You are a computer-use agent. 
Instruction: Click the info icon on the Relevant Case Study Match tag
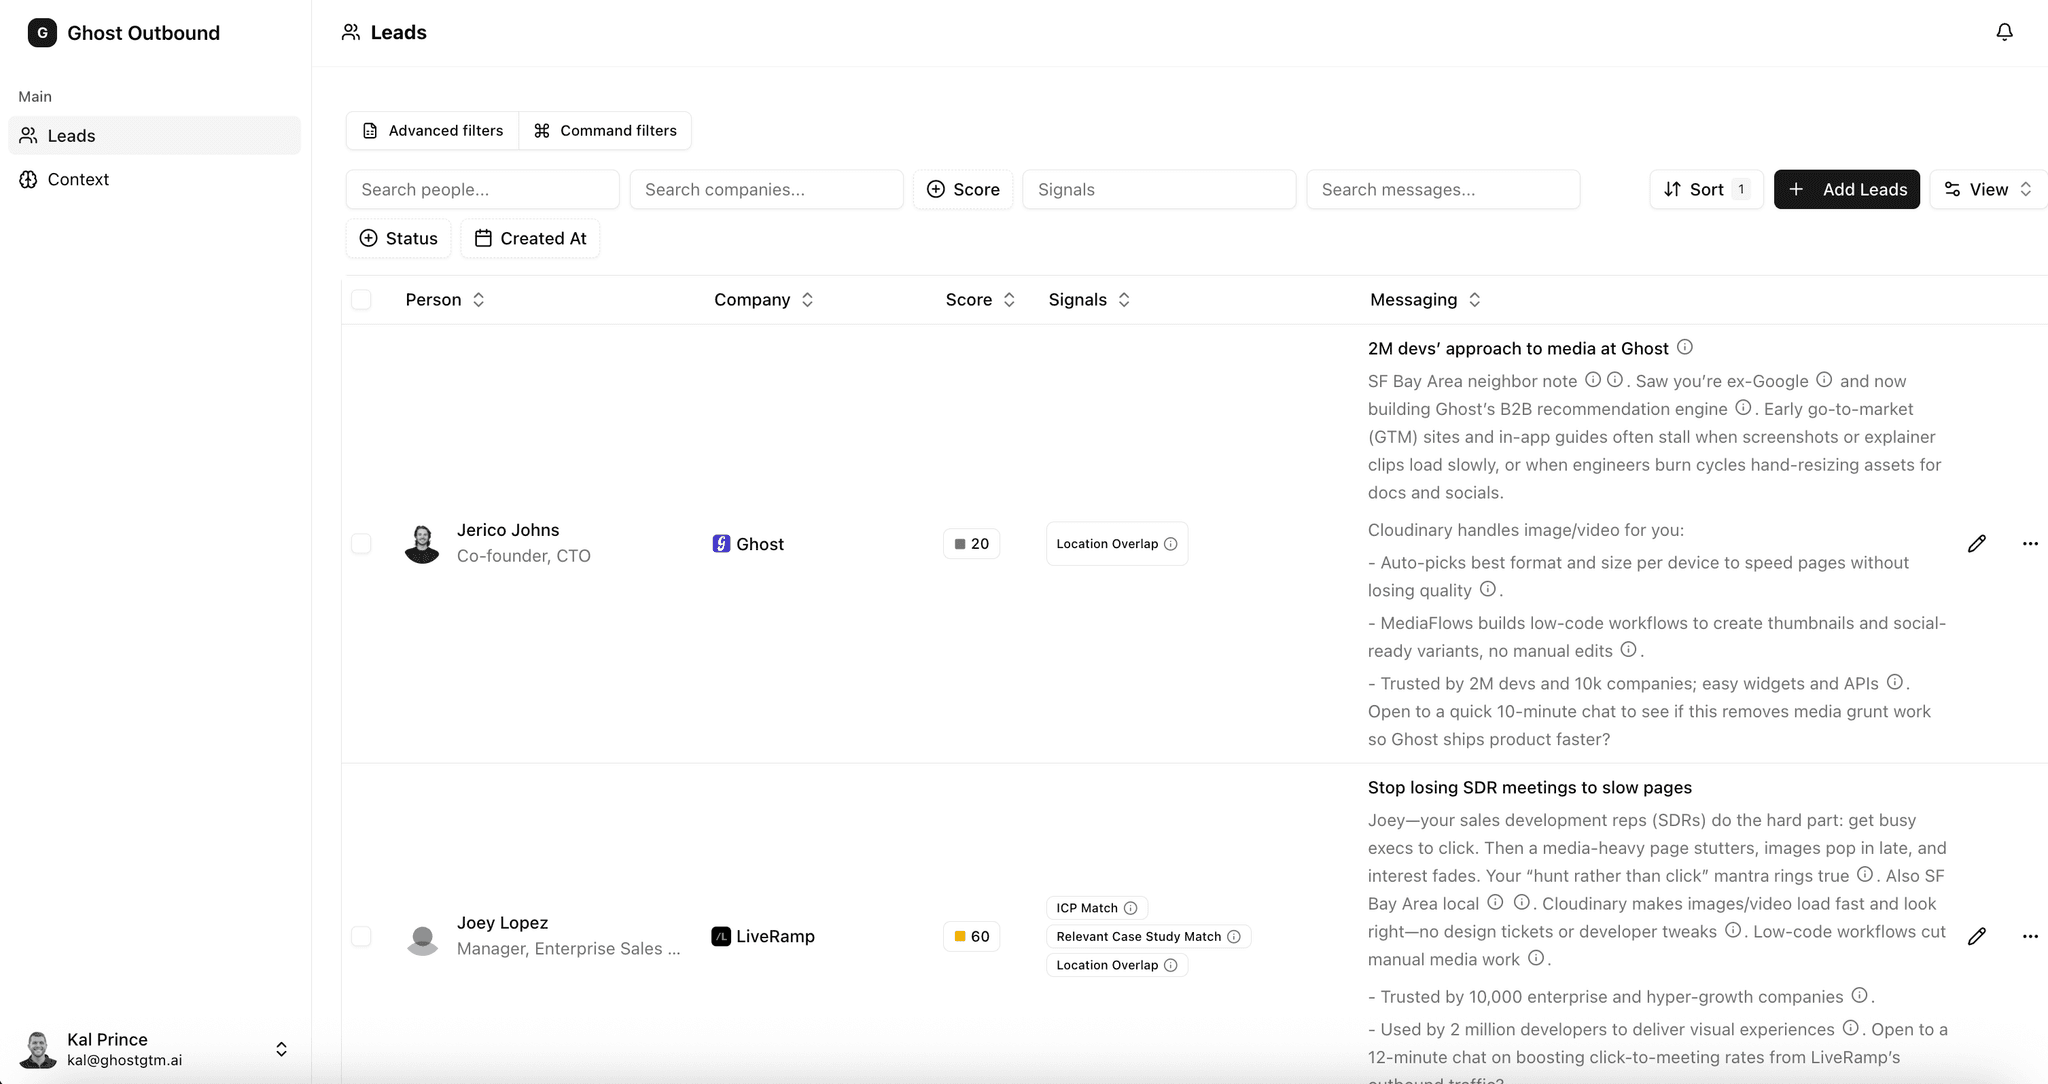click(1234, 937)
